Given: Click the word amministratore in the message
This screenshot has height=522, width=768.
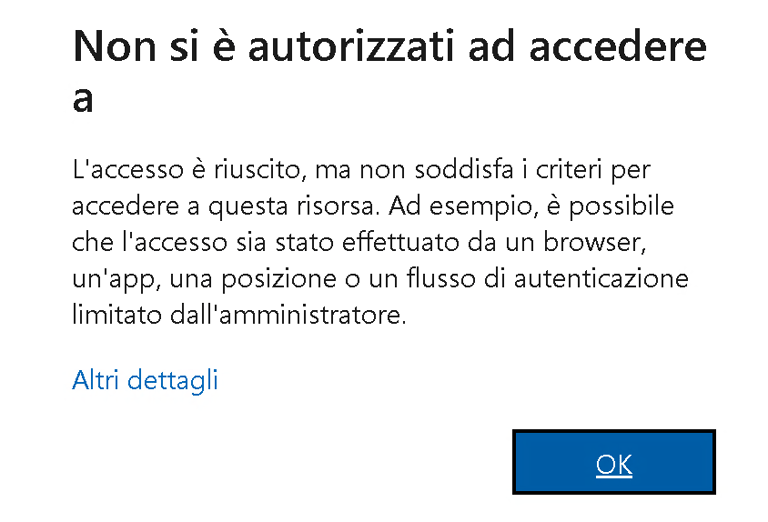Looking at the screenshot, I should (312, 314).
